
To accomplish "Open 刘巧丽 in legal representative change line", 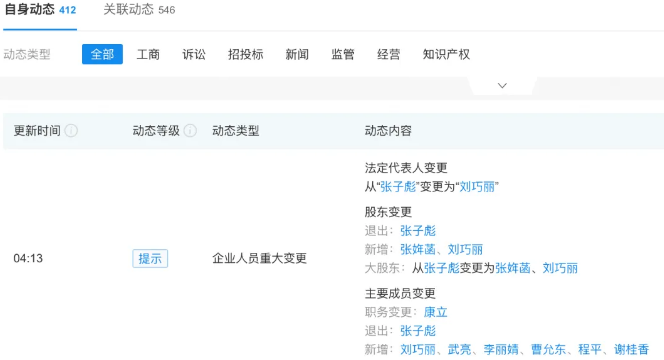I will (x=477, y=187).
